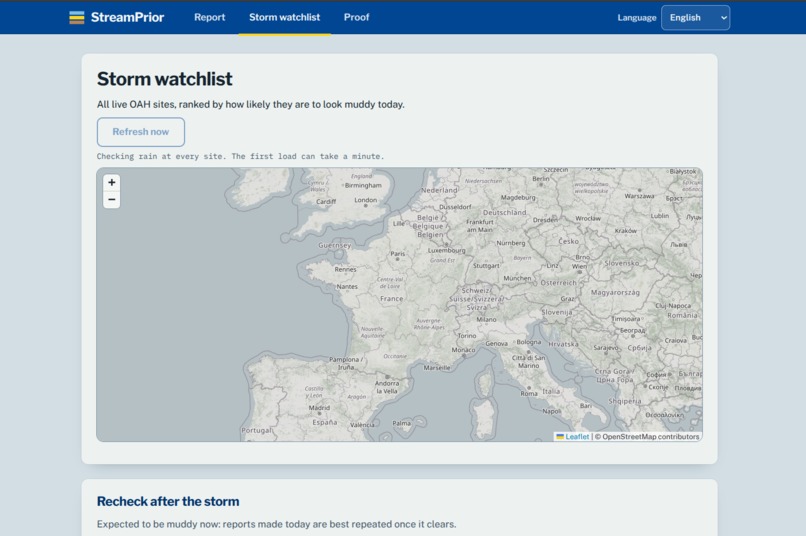Click the Paris label on the map
Viewport: 806px width, 536px height.
398,253
